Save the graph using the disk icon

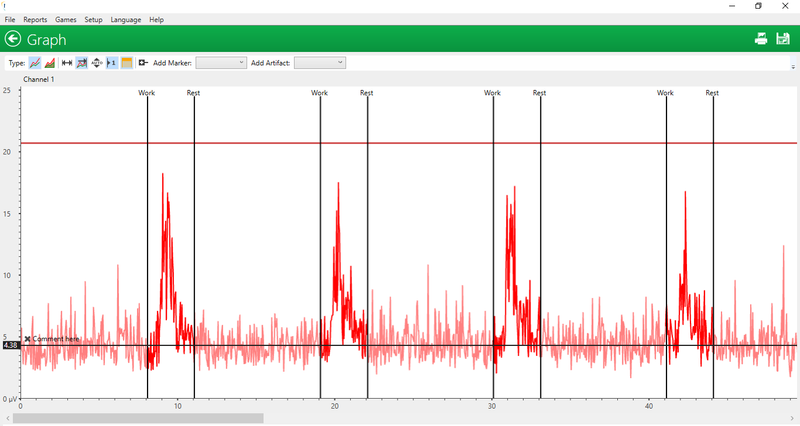pos(783,39)
